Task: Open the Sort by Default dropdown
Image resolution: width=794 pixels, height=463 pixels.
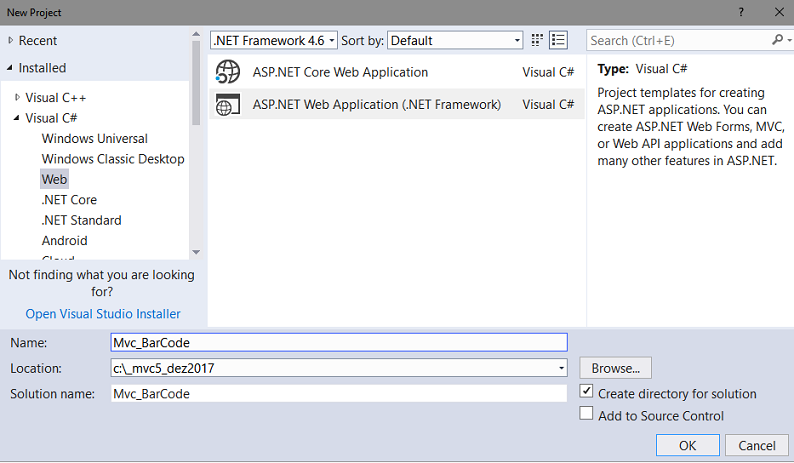Action: 455,41
